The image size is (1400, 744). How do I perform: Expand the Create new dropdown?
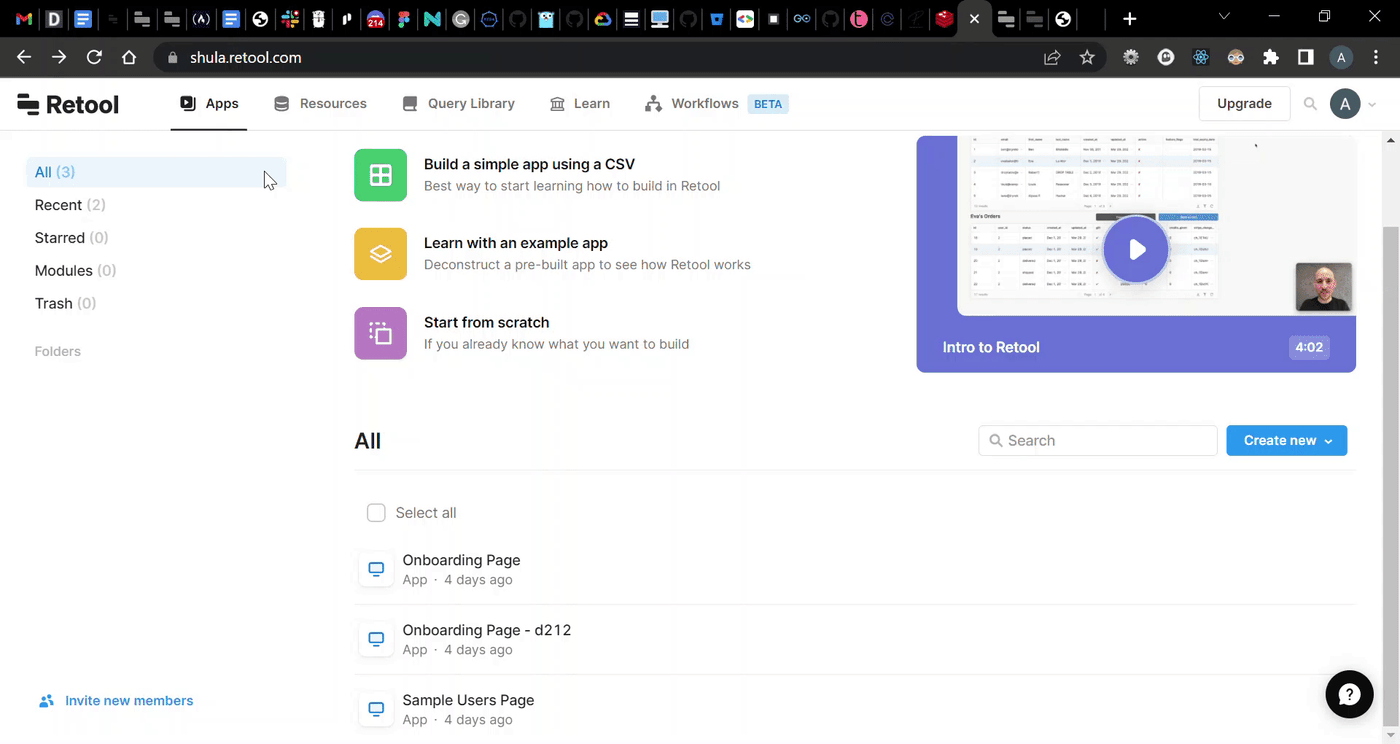coord(1286,441)
